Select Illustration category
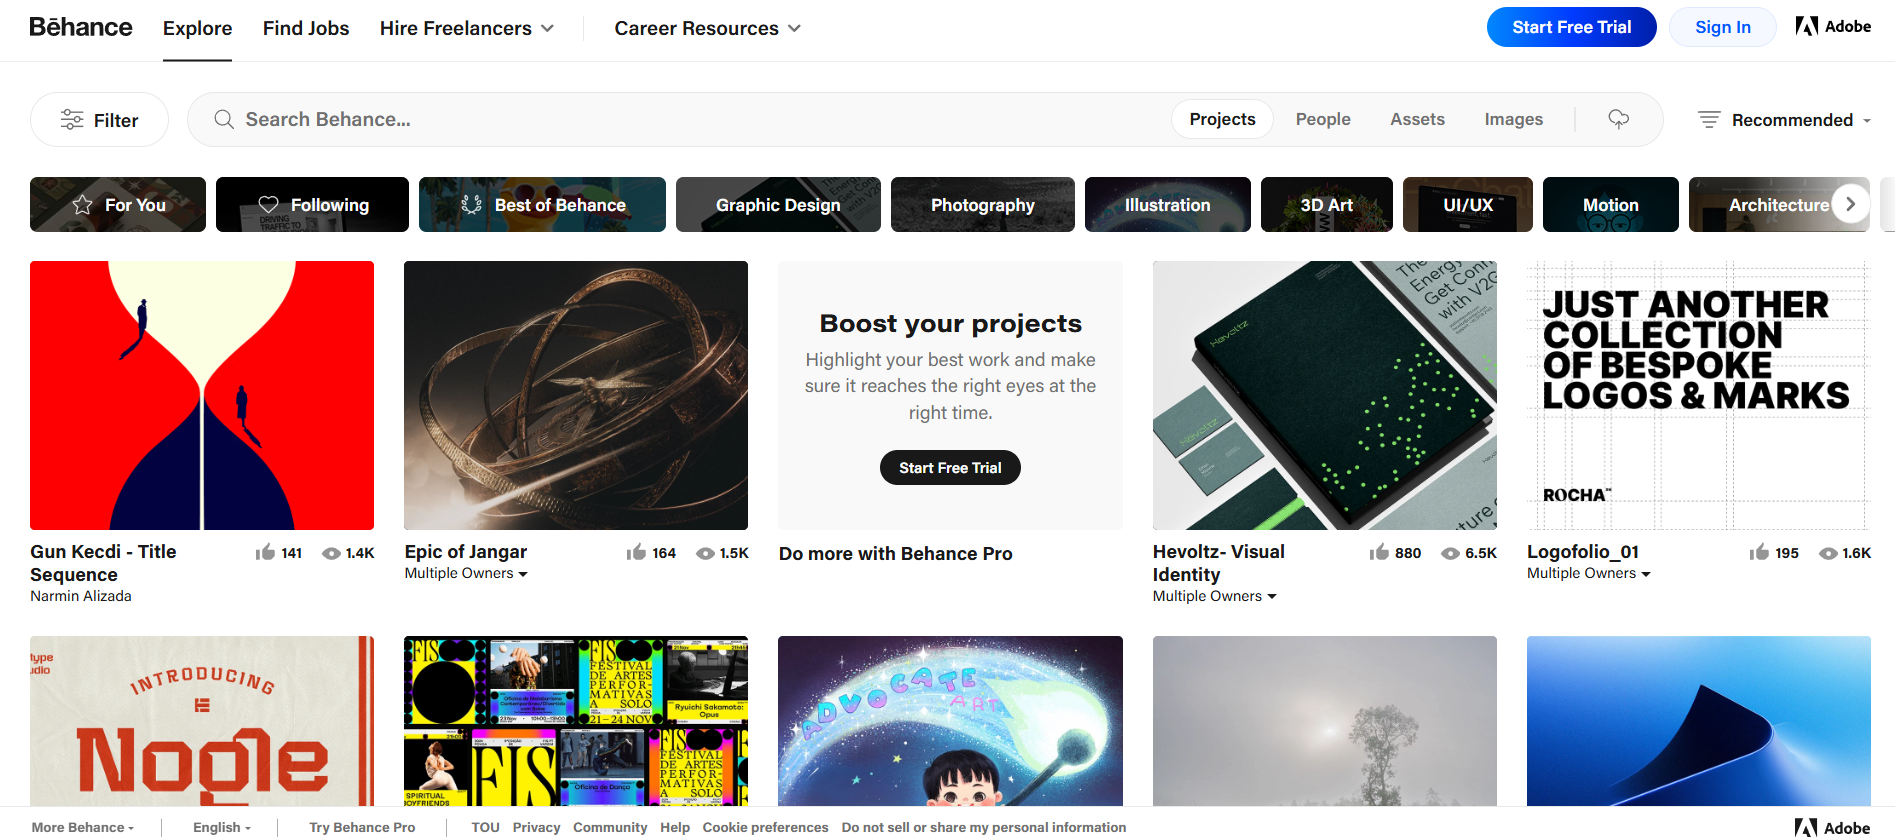1895x837 pixels. tap(1167, 205)
